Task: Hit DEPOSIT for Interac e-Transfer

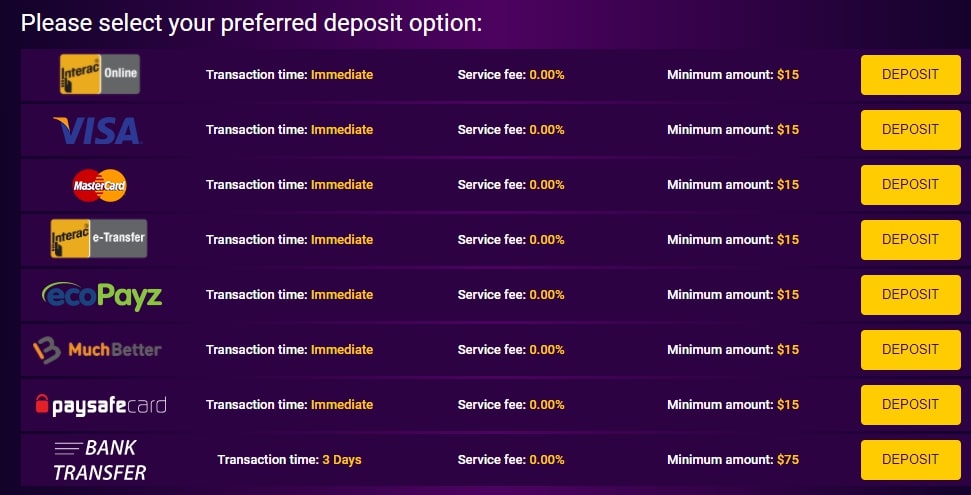Action: click(x=910, y=239)
